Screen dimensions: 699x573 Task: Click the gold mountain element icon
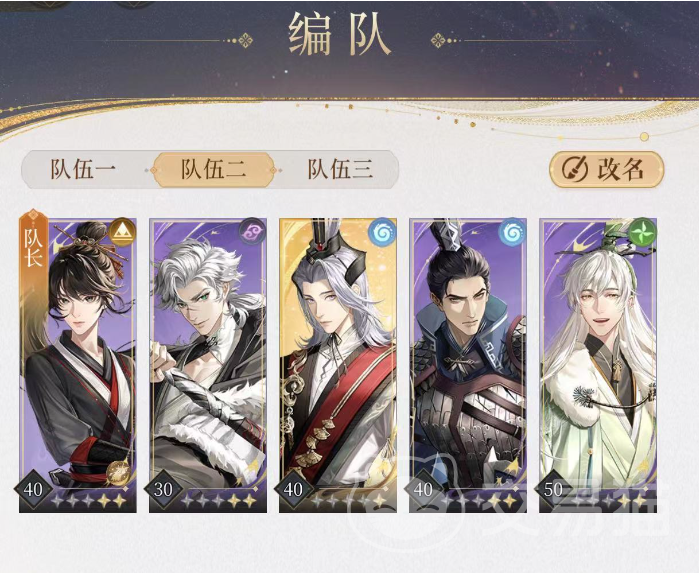click(x=122, y=232)
